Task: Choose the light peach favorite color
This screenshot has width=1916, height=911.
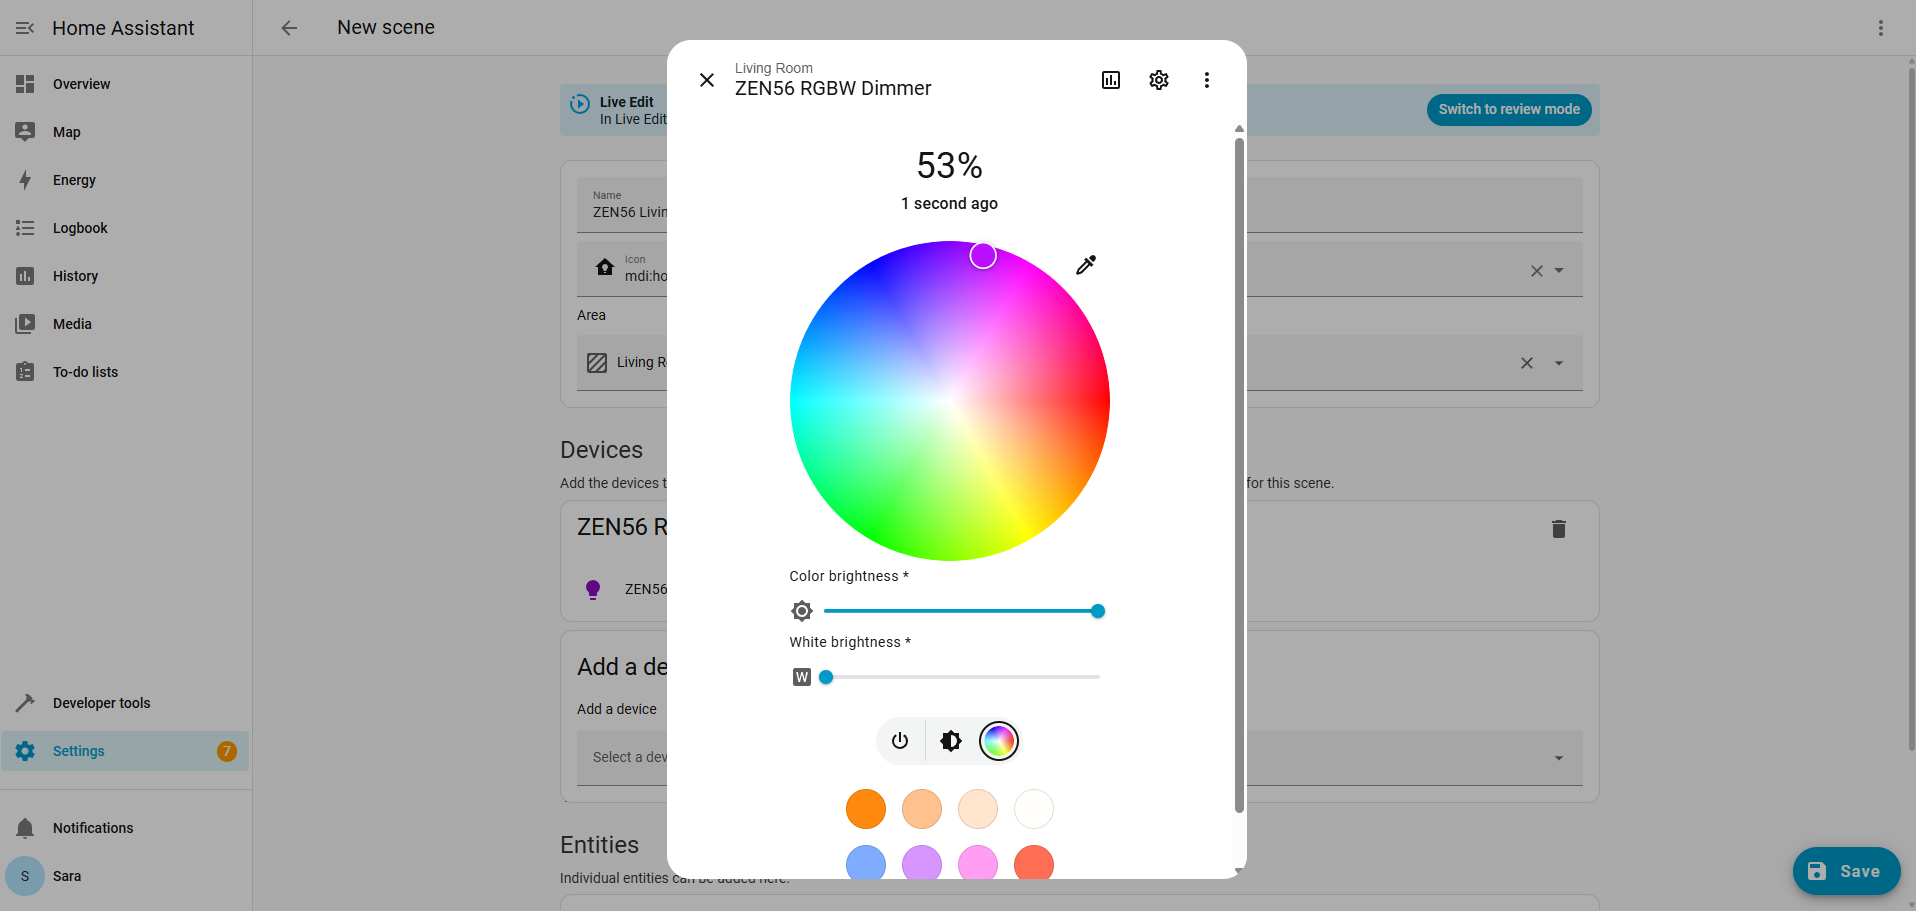Action: 922,809
